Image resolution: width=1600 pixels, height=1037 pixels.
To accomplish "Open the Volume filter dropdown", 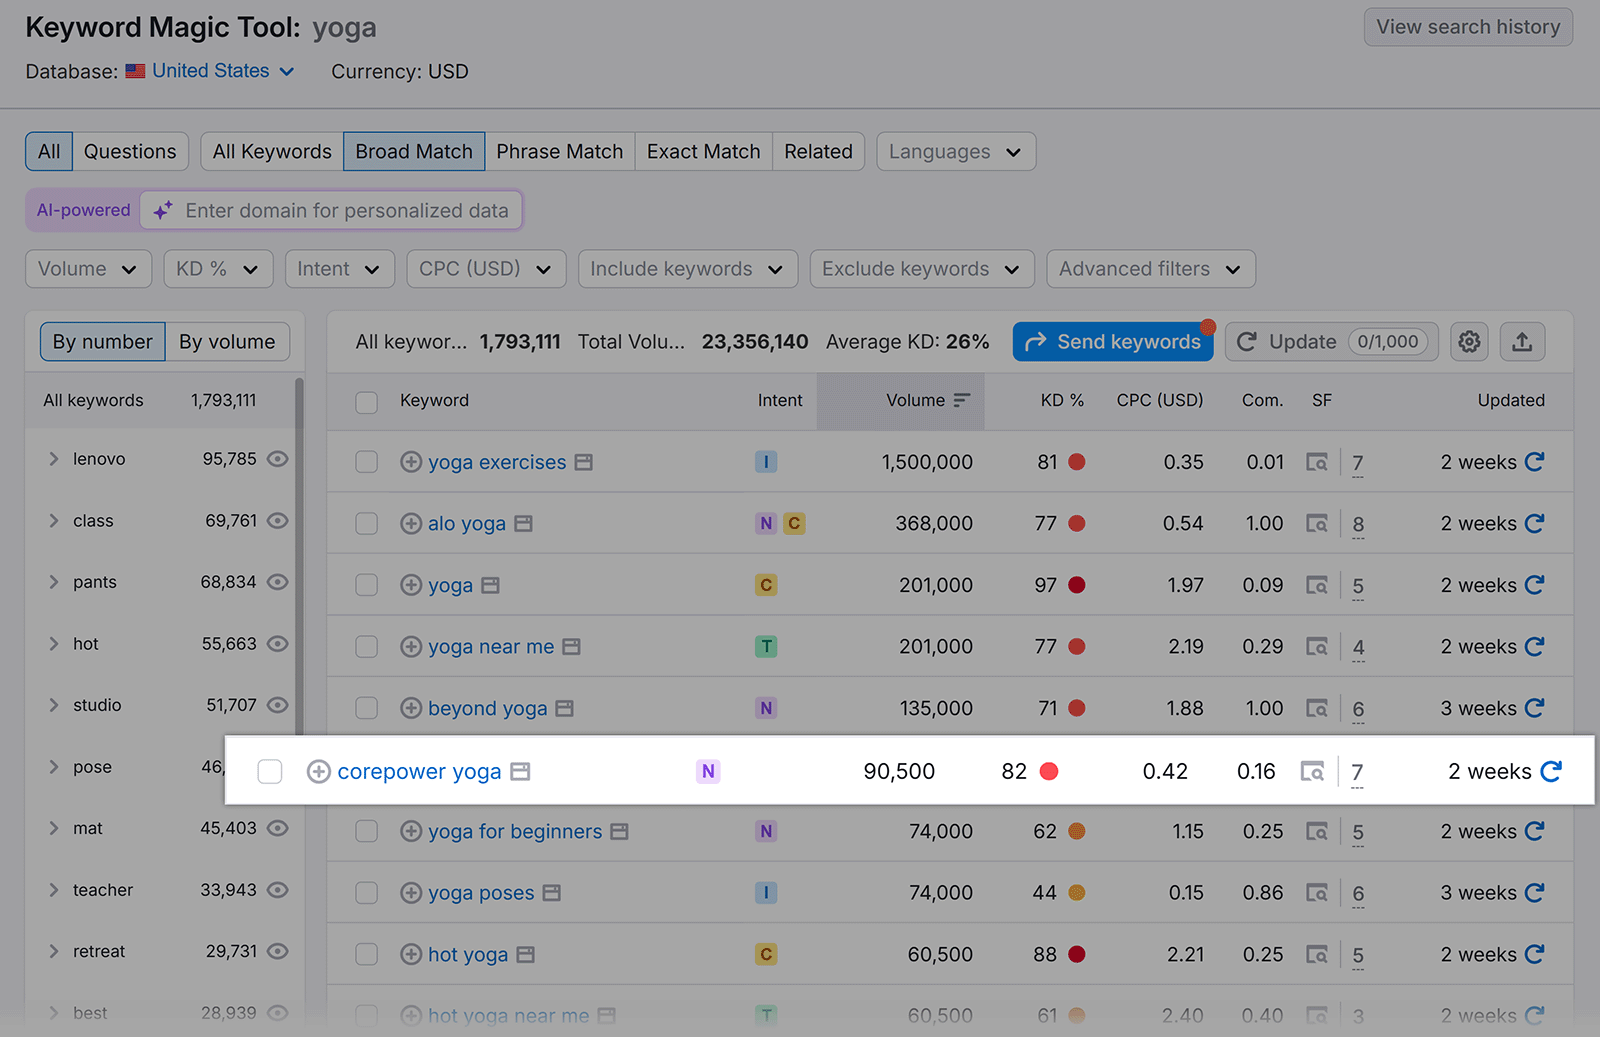I will pyautogui.click(x=88, y=268).
